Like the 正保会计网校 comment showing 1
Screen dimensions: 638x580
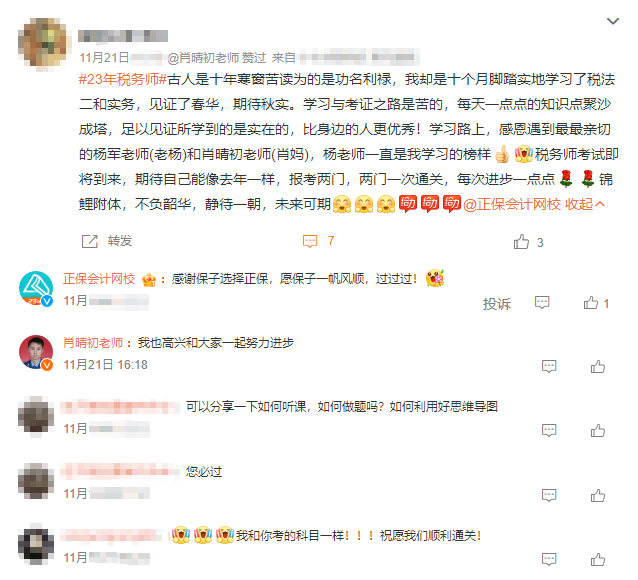point(591,303)
